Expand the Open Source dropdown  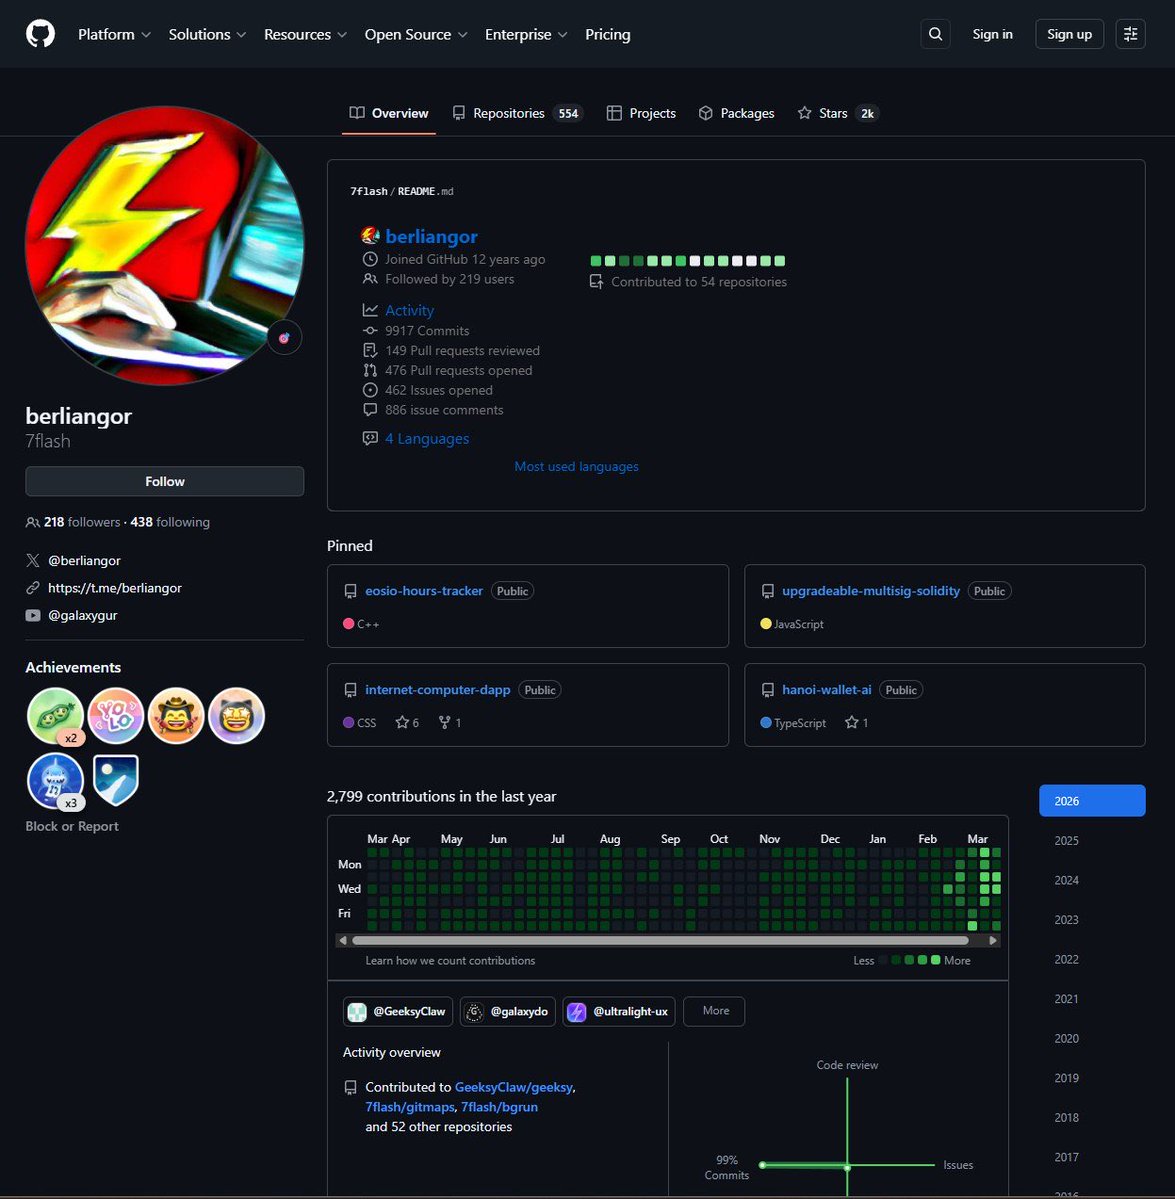pos(416,34)
